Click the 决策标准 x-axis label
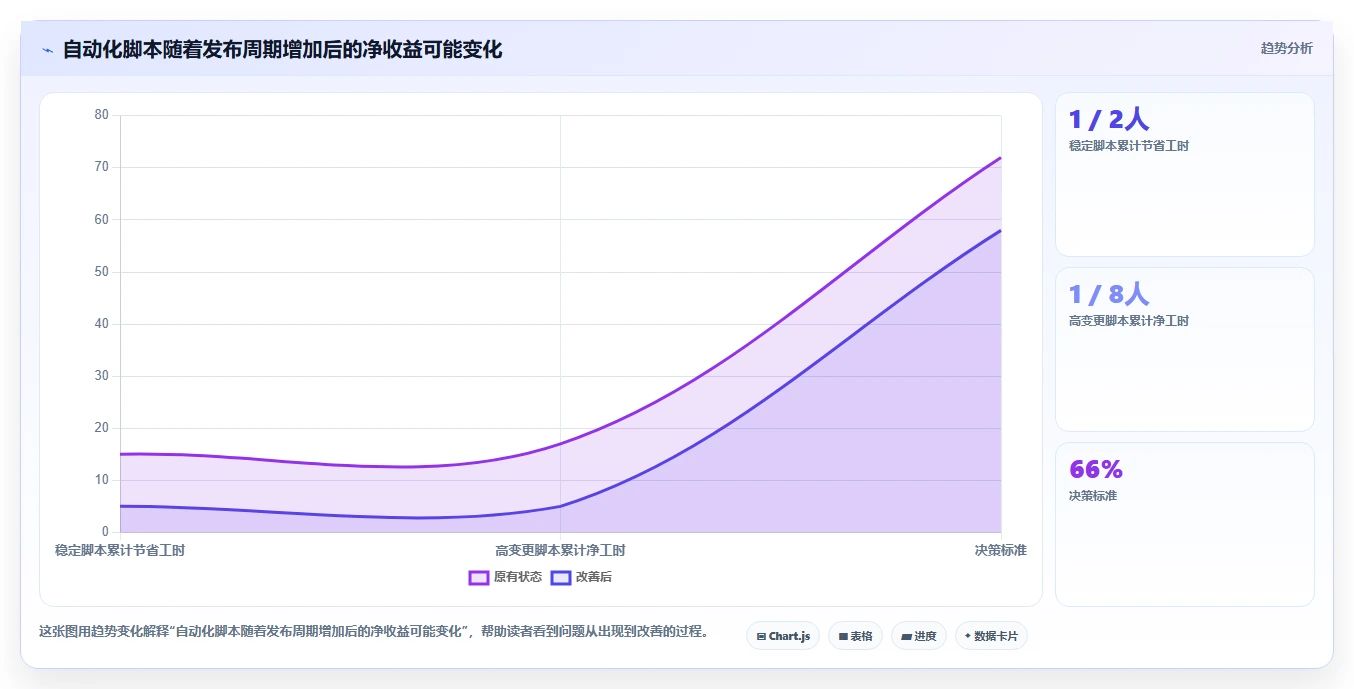1354x689 pixels. tap(1001, 550)
